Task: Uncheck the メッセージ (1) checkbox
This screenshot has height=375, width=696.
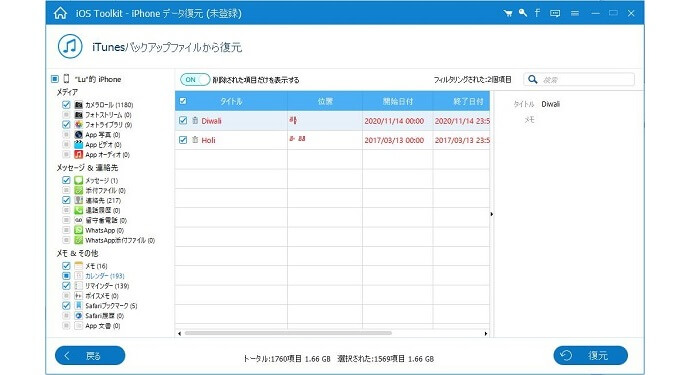Action: [x=66, y=180]
